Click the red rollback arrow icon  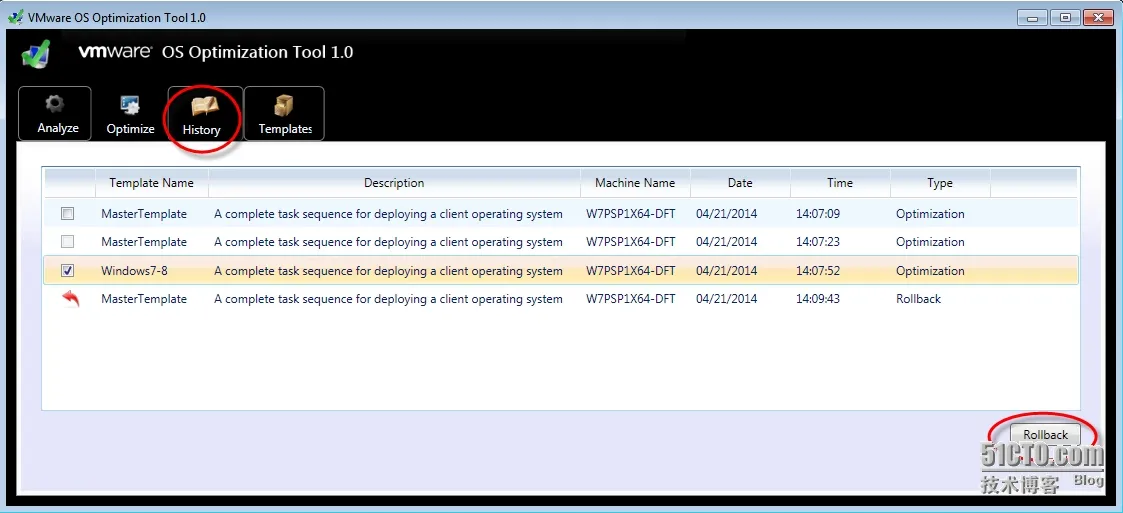click(70, 299)
